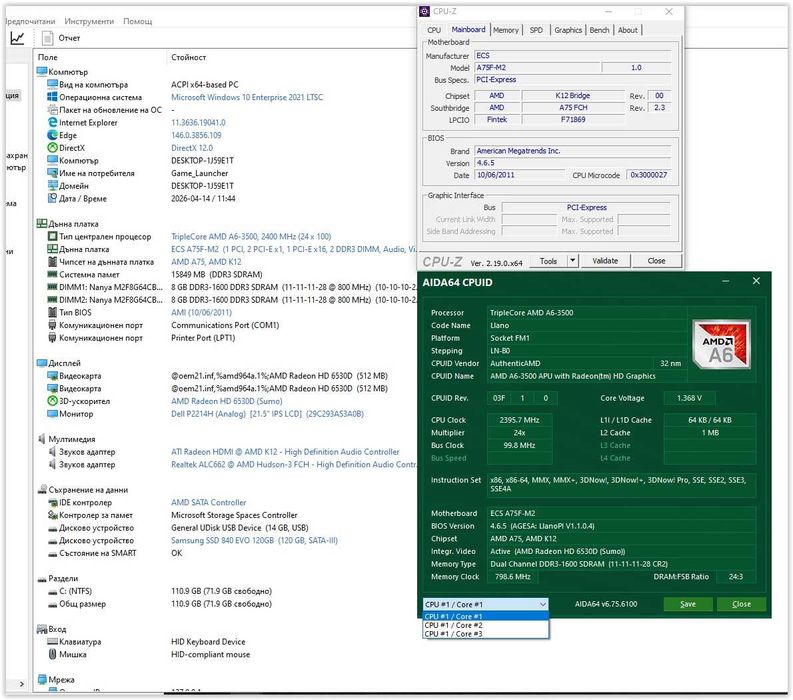This screenshot has width=793, height=700.
Task: Click Validate button in CPU-Z
Action: tap(605, 261)
